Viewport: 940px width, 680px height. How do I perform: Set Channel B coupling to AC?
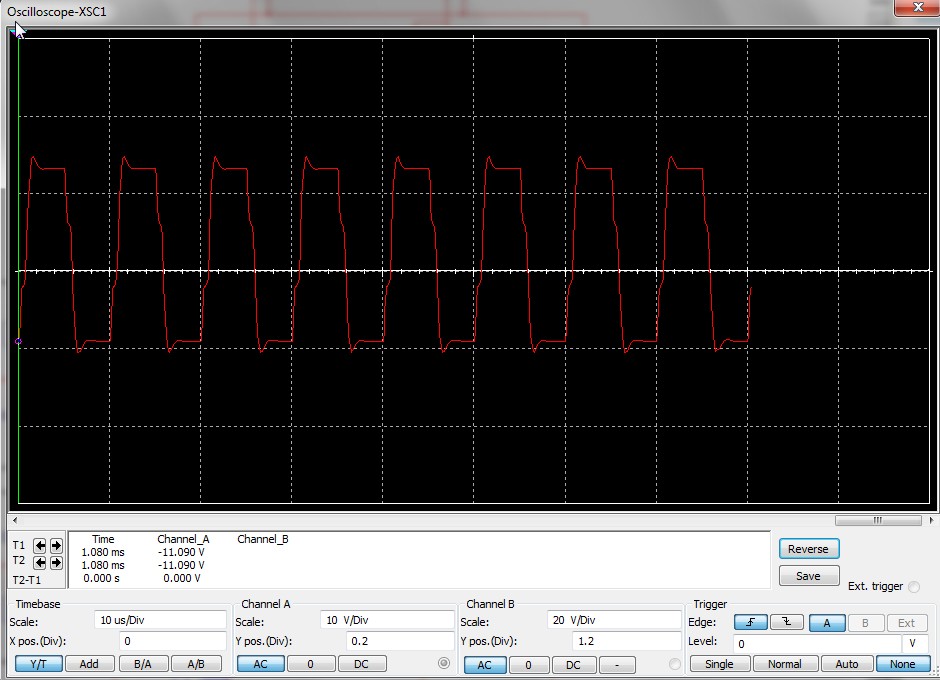(484, 665)
